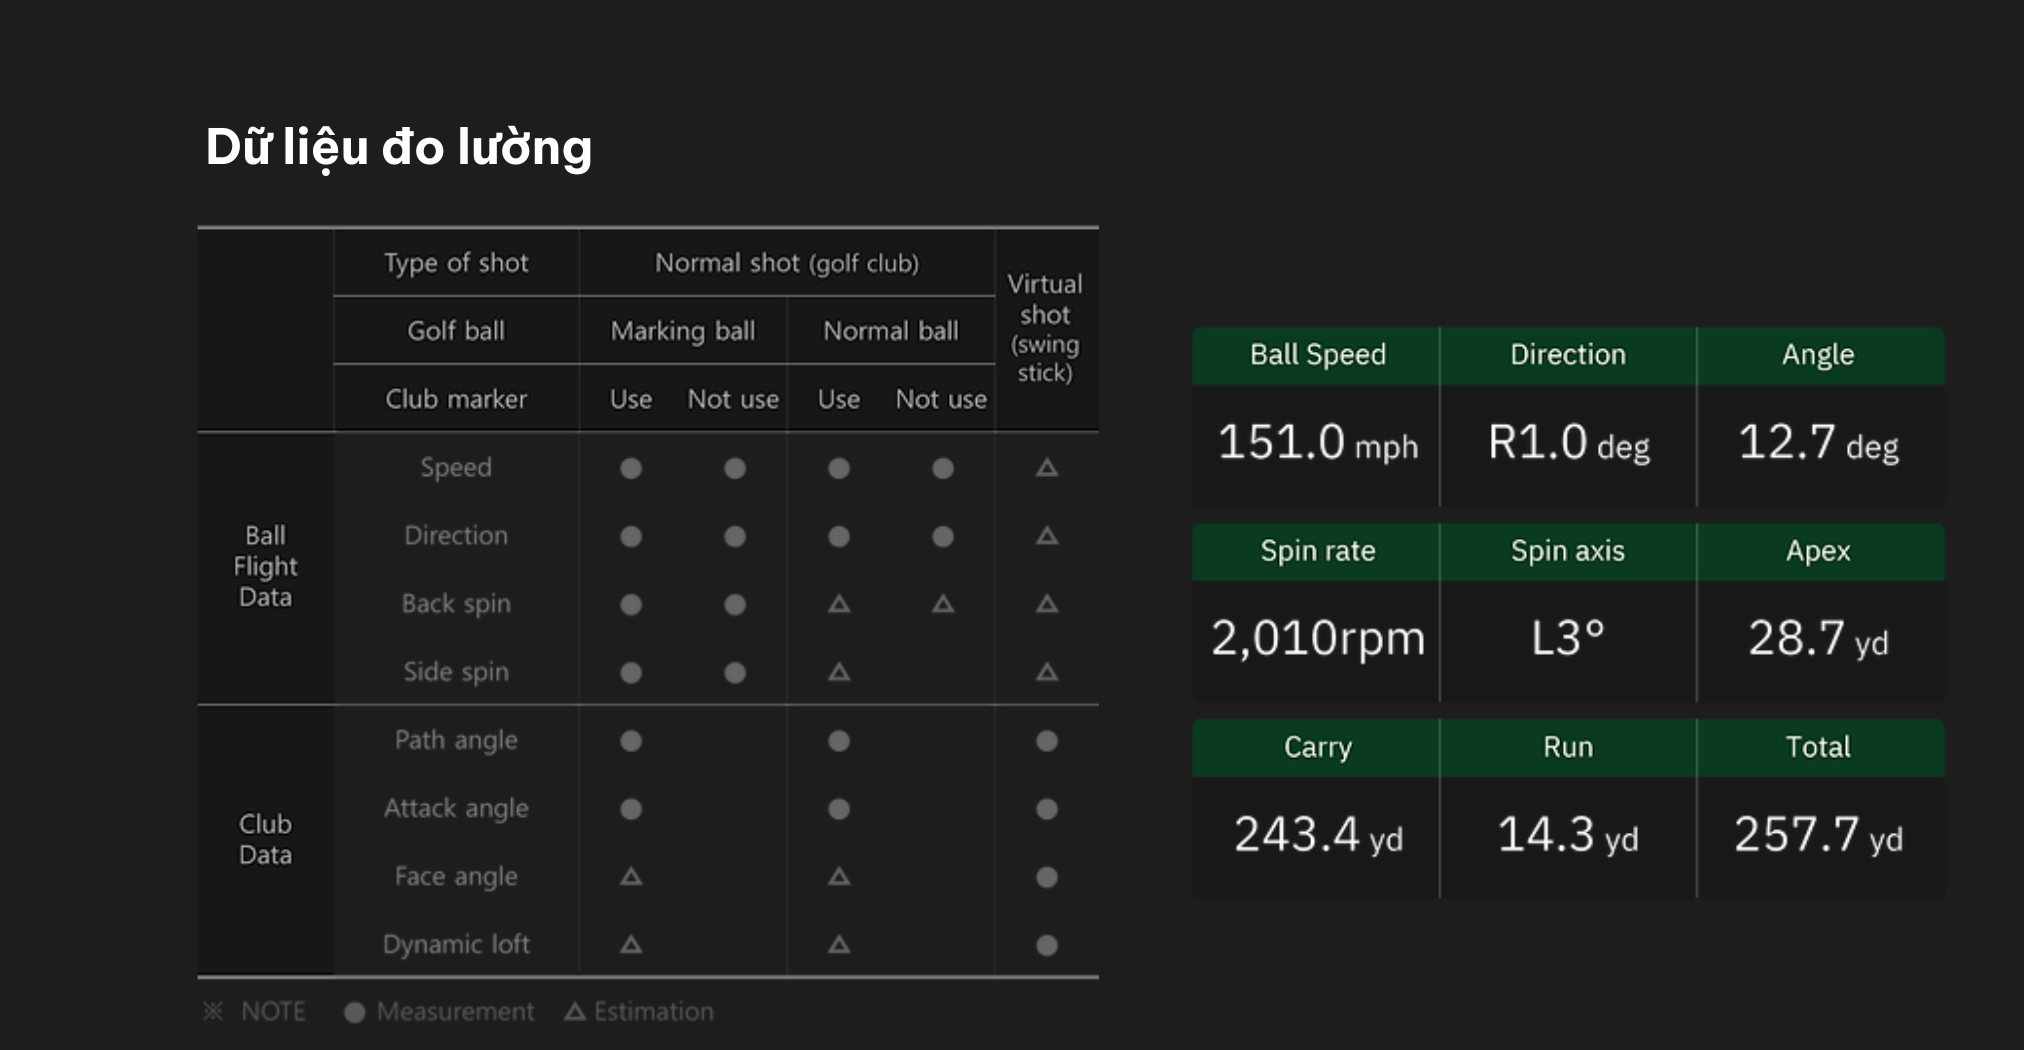2024x1050 pixels.
Task: Click Dynamic loft row Virtual shot dot
Action: coord(1047,945)
